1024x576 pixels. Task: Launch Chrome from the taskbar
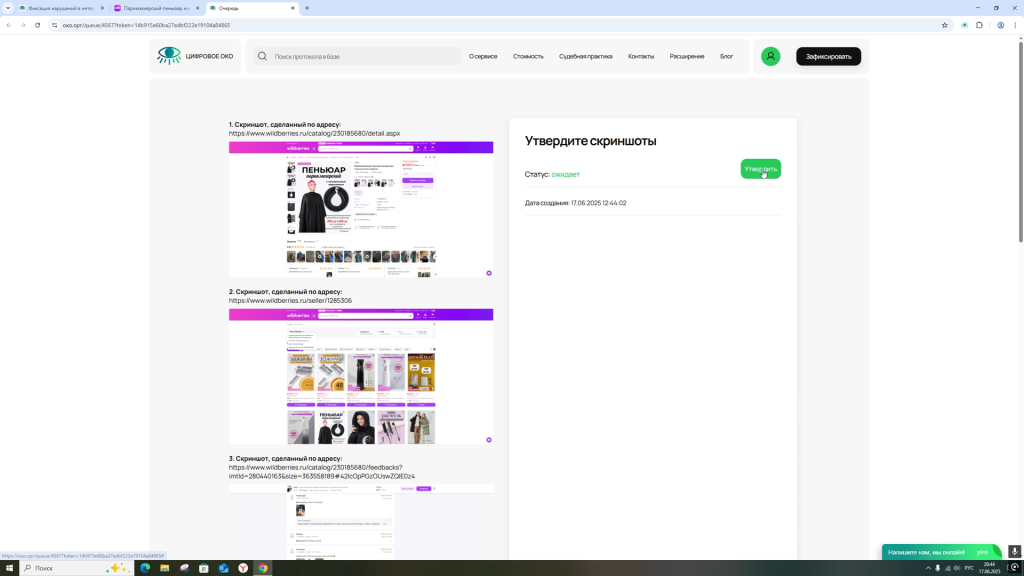pos(263,568)
